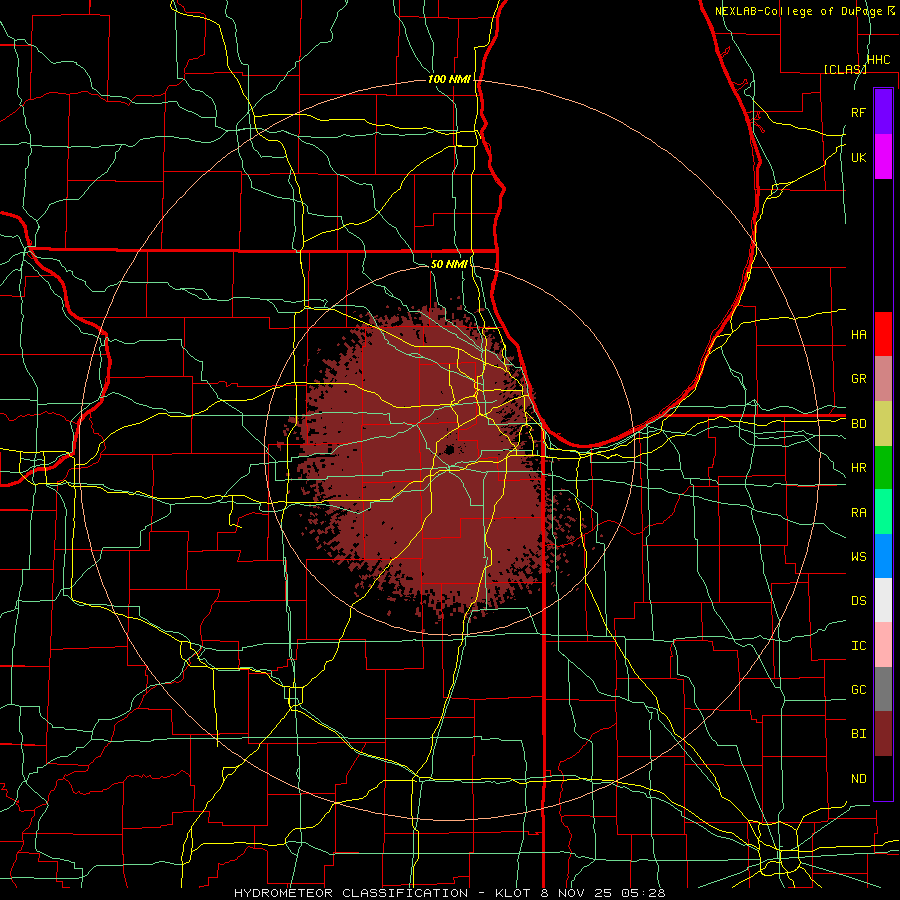The image size is (900, 900).
Task: Click the Hydrometeor Classification KLOT title caption
Action: click(449, 893)
